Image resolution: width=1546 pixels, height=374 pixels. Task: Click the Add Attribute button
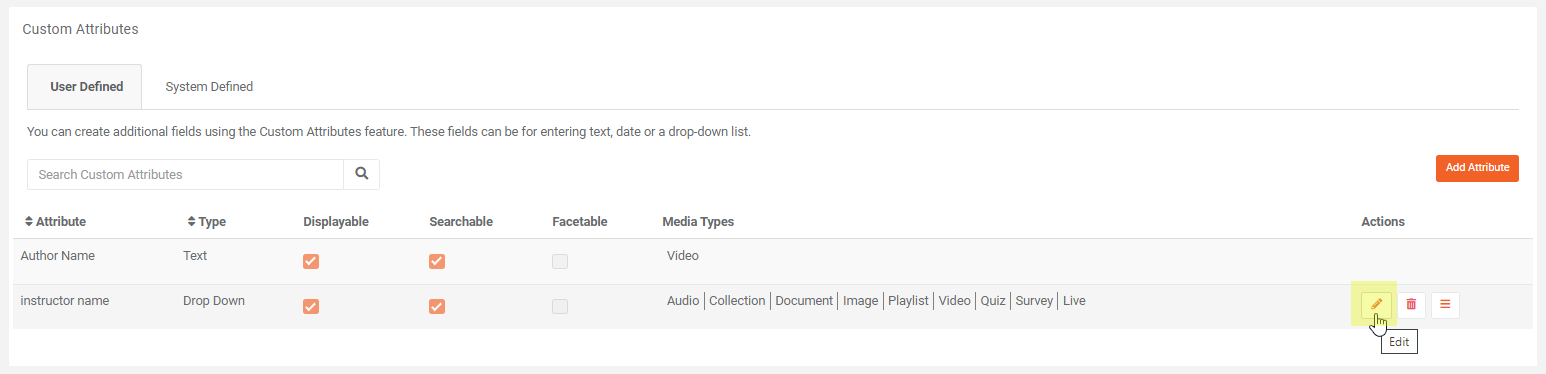point(1477,168)
